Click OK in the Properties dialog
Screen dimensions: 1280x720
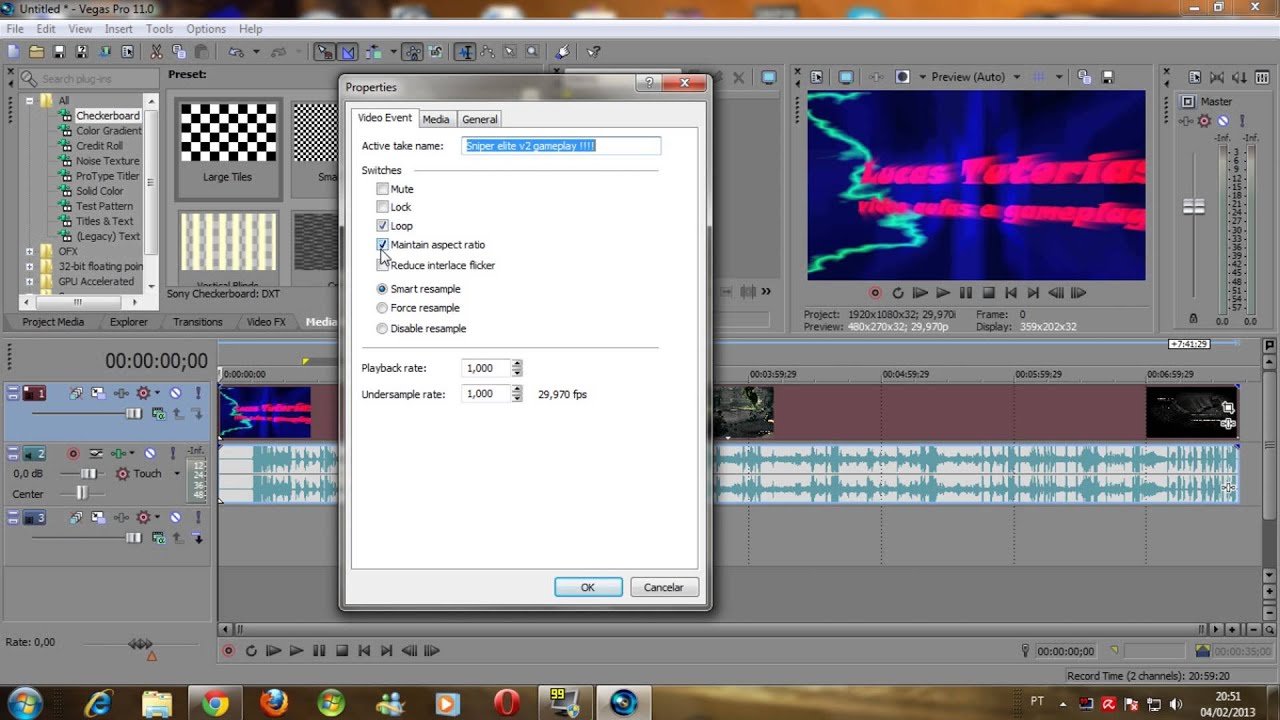[588, 587]
